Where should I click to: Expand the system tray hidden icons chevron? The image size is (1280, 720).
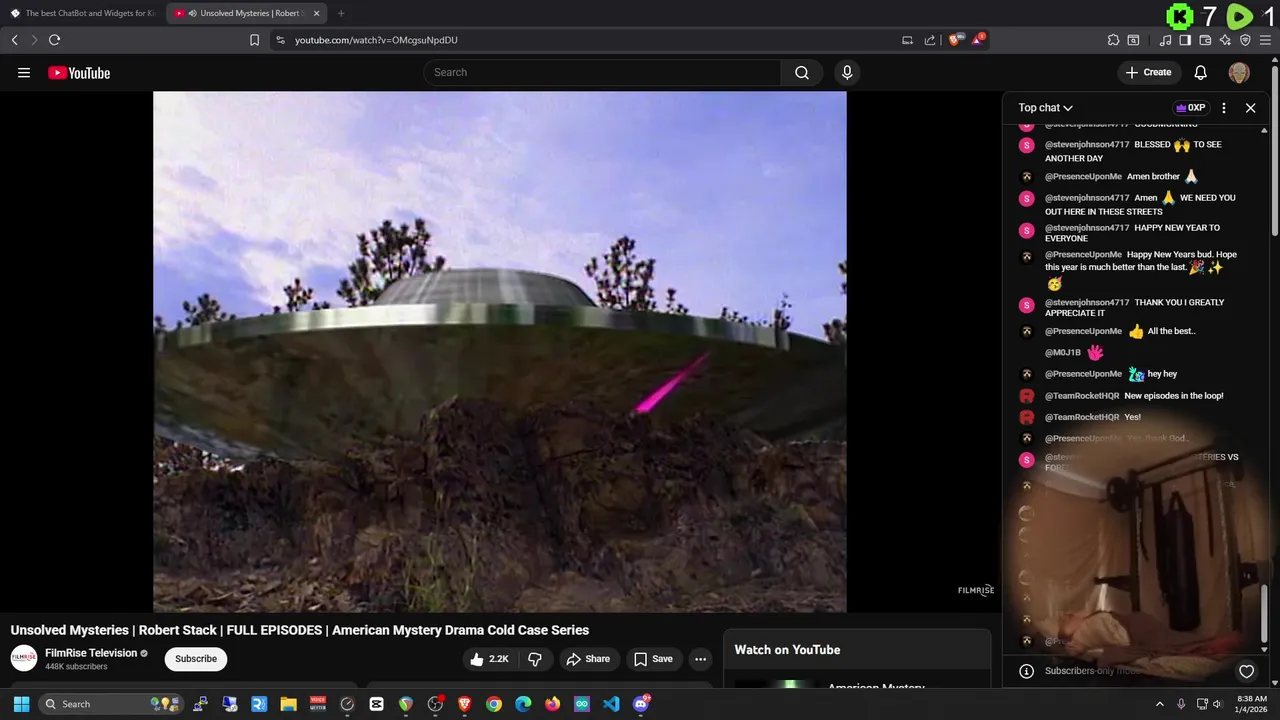[1160, 704]
